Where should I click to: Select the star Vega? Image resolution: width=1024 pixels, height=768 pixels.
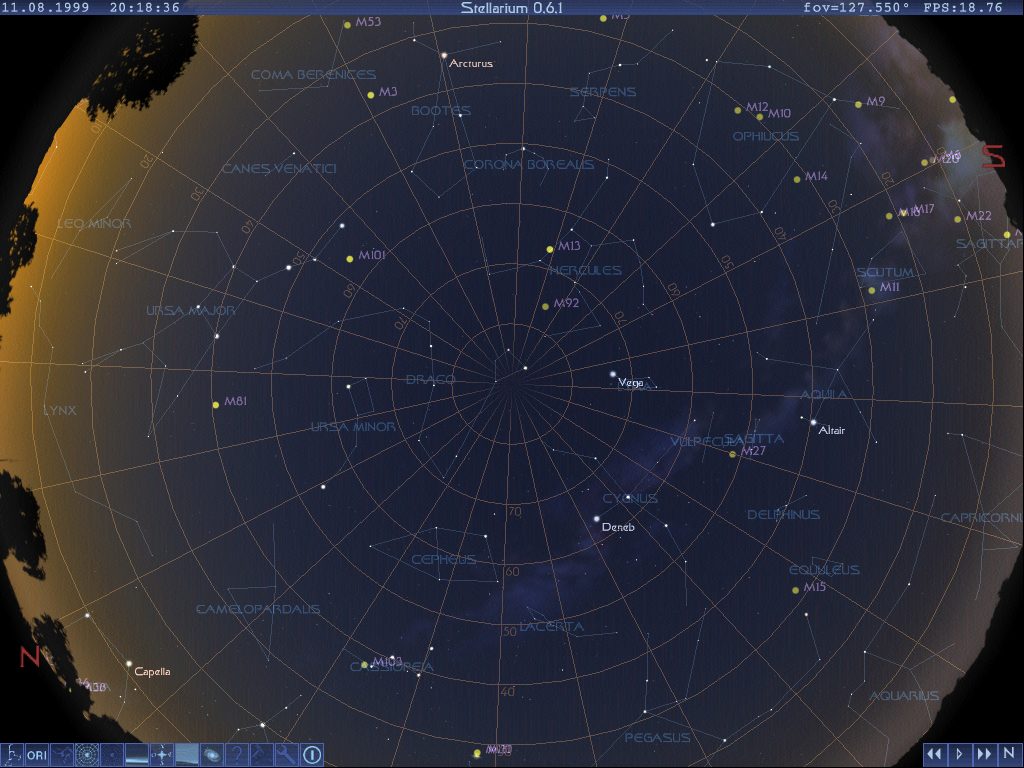point(613,374)
